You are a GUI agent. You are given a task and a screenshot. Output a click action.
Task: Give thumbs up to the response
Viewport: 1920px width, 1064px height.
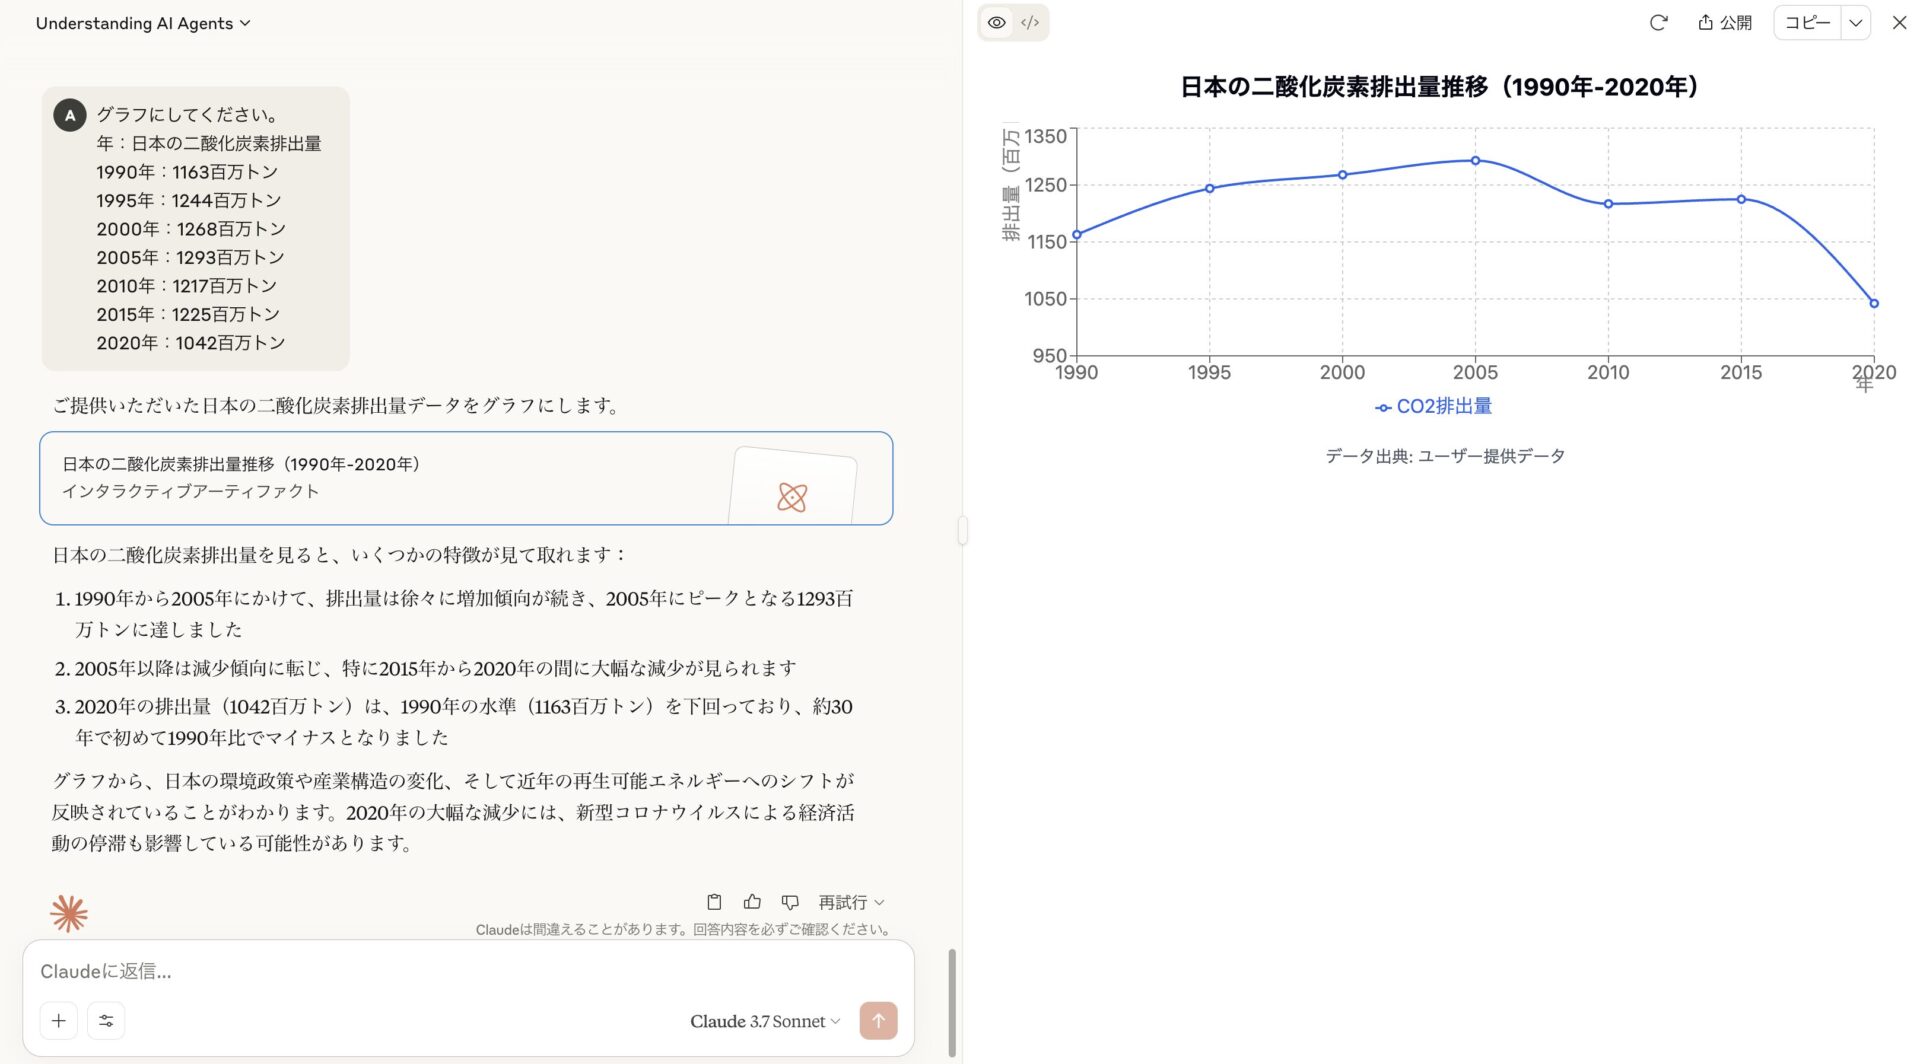(x=752, y=902)
